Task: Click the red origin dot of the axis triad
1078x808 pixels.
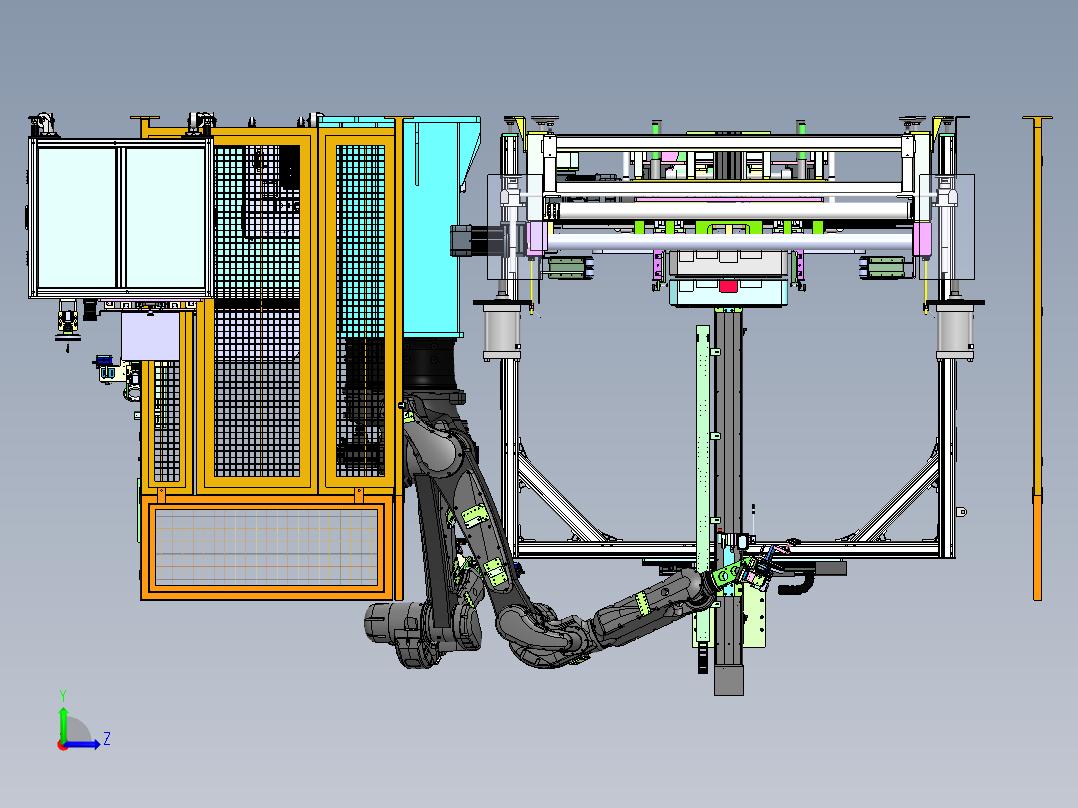Action: click(x=63, y=745)
